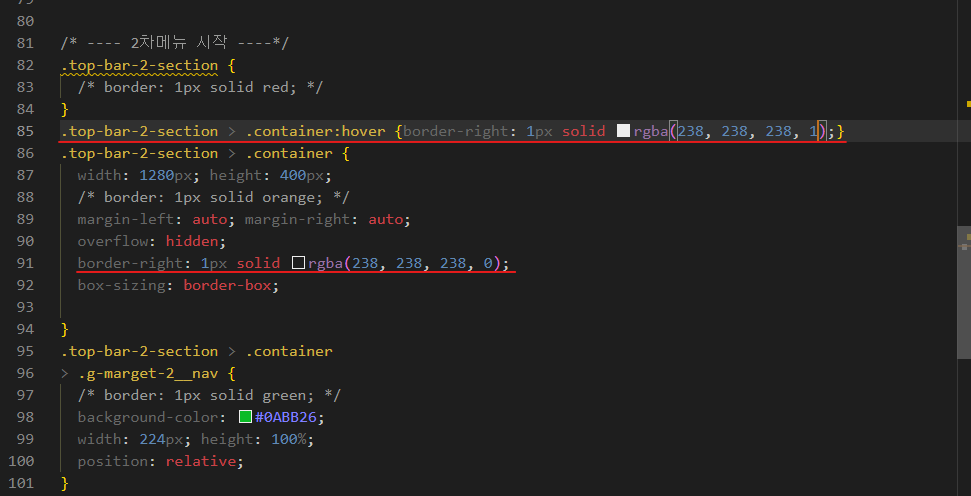This screenshot has height=496, width=971.
Task: Click the closing brace on line 84
Action: pyautogui.click(x=64, y=109)
